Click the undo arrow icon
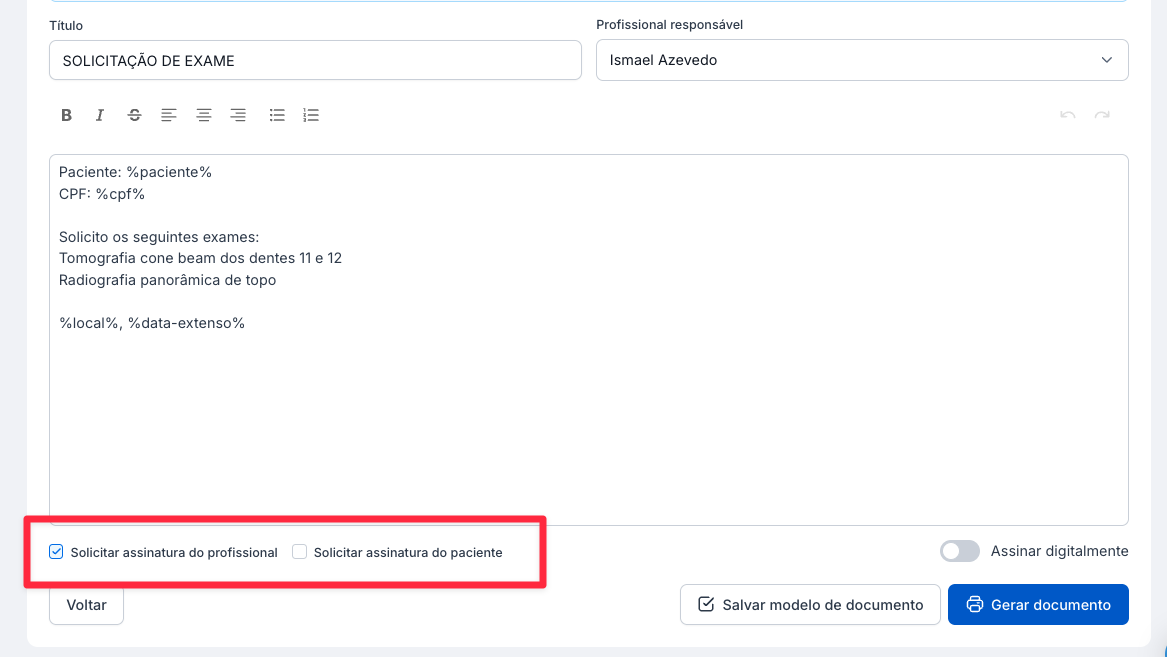Screen dimensions: 1167x657 pos(1068,115)
